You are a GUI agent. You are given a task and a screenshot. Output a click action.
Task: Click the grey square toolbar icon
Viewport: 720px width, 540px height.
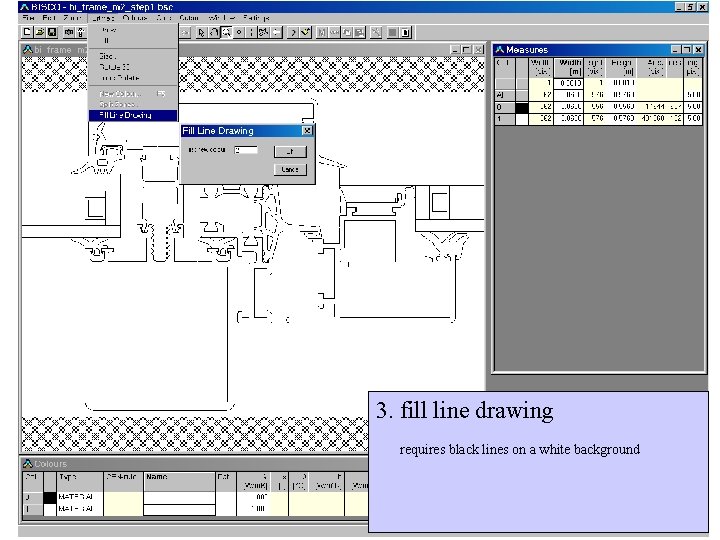tap(393, 32)
